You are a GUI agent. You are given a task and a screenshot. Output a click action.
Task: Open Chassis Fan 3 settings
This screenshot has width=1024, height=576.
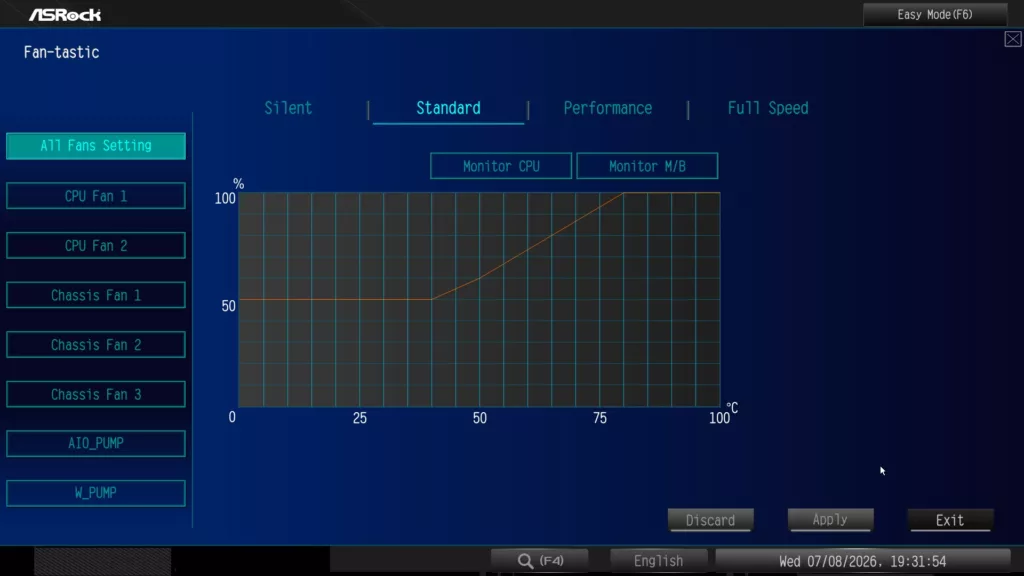pos(96,394)
